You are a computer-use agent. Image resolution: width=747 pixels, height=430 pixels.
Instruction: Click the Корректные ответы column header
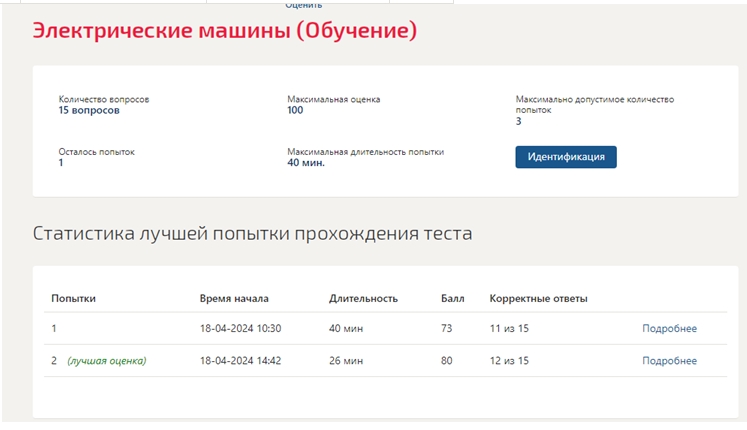tap(538, 299)
